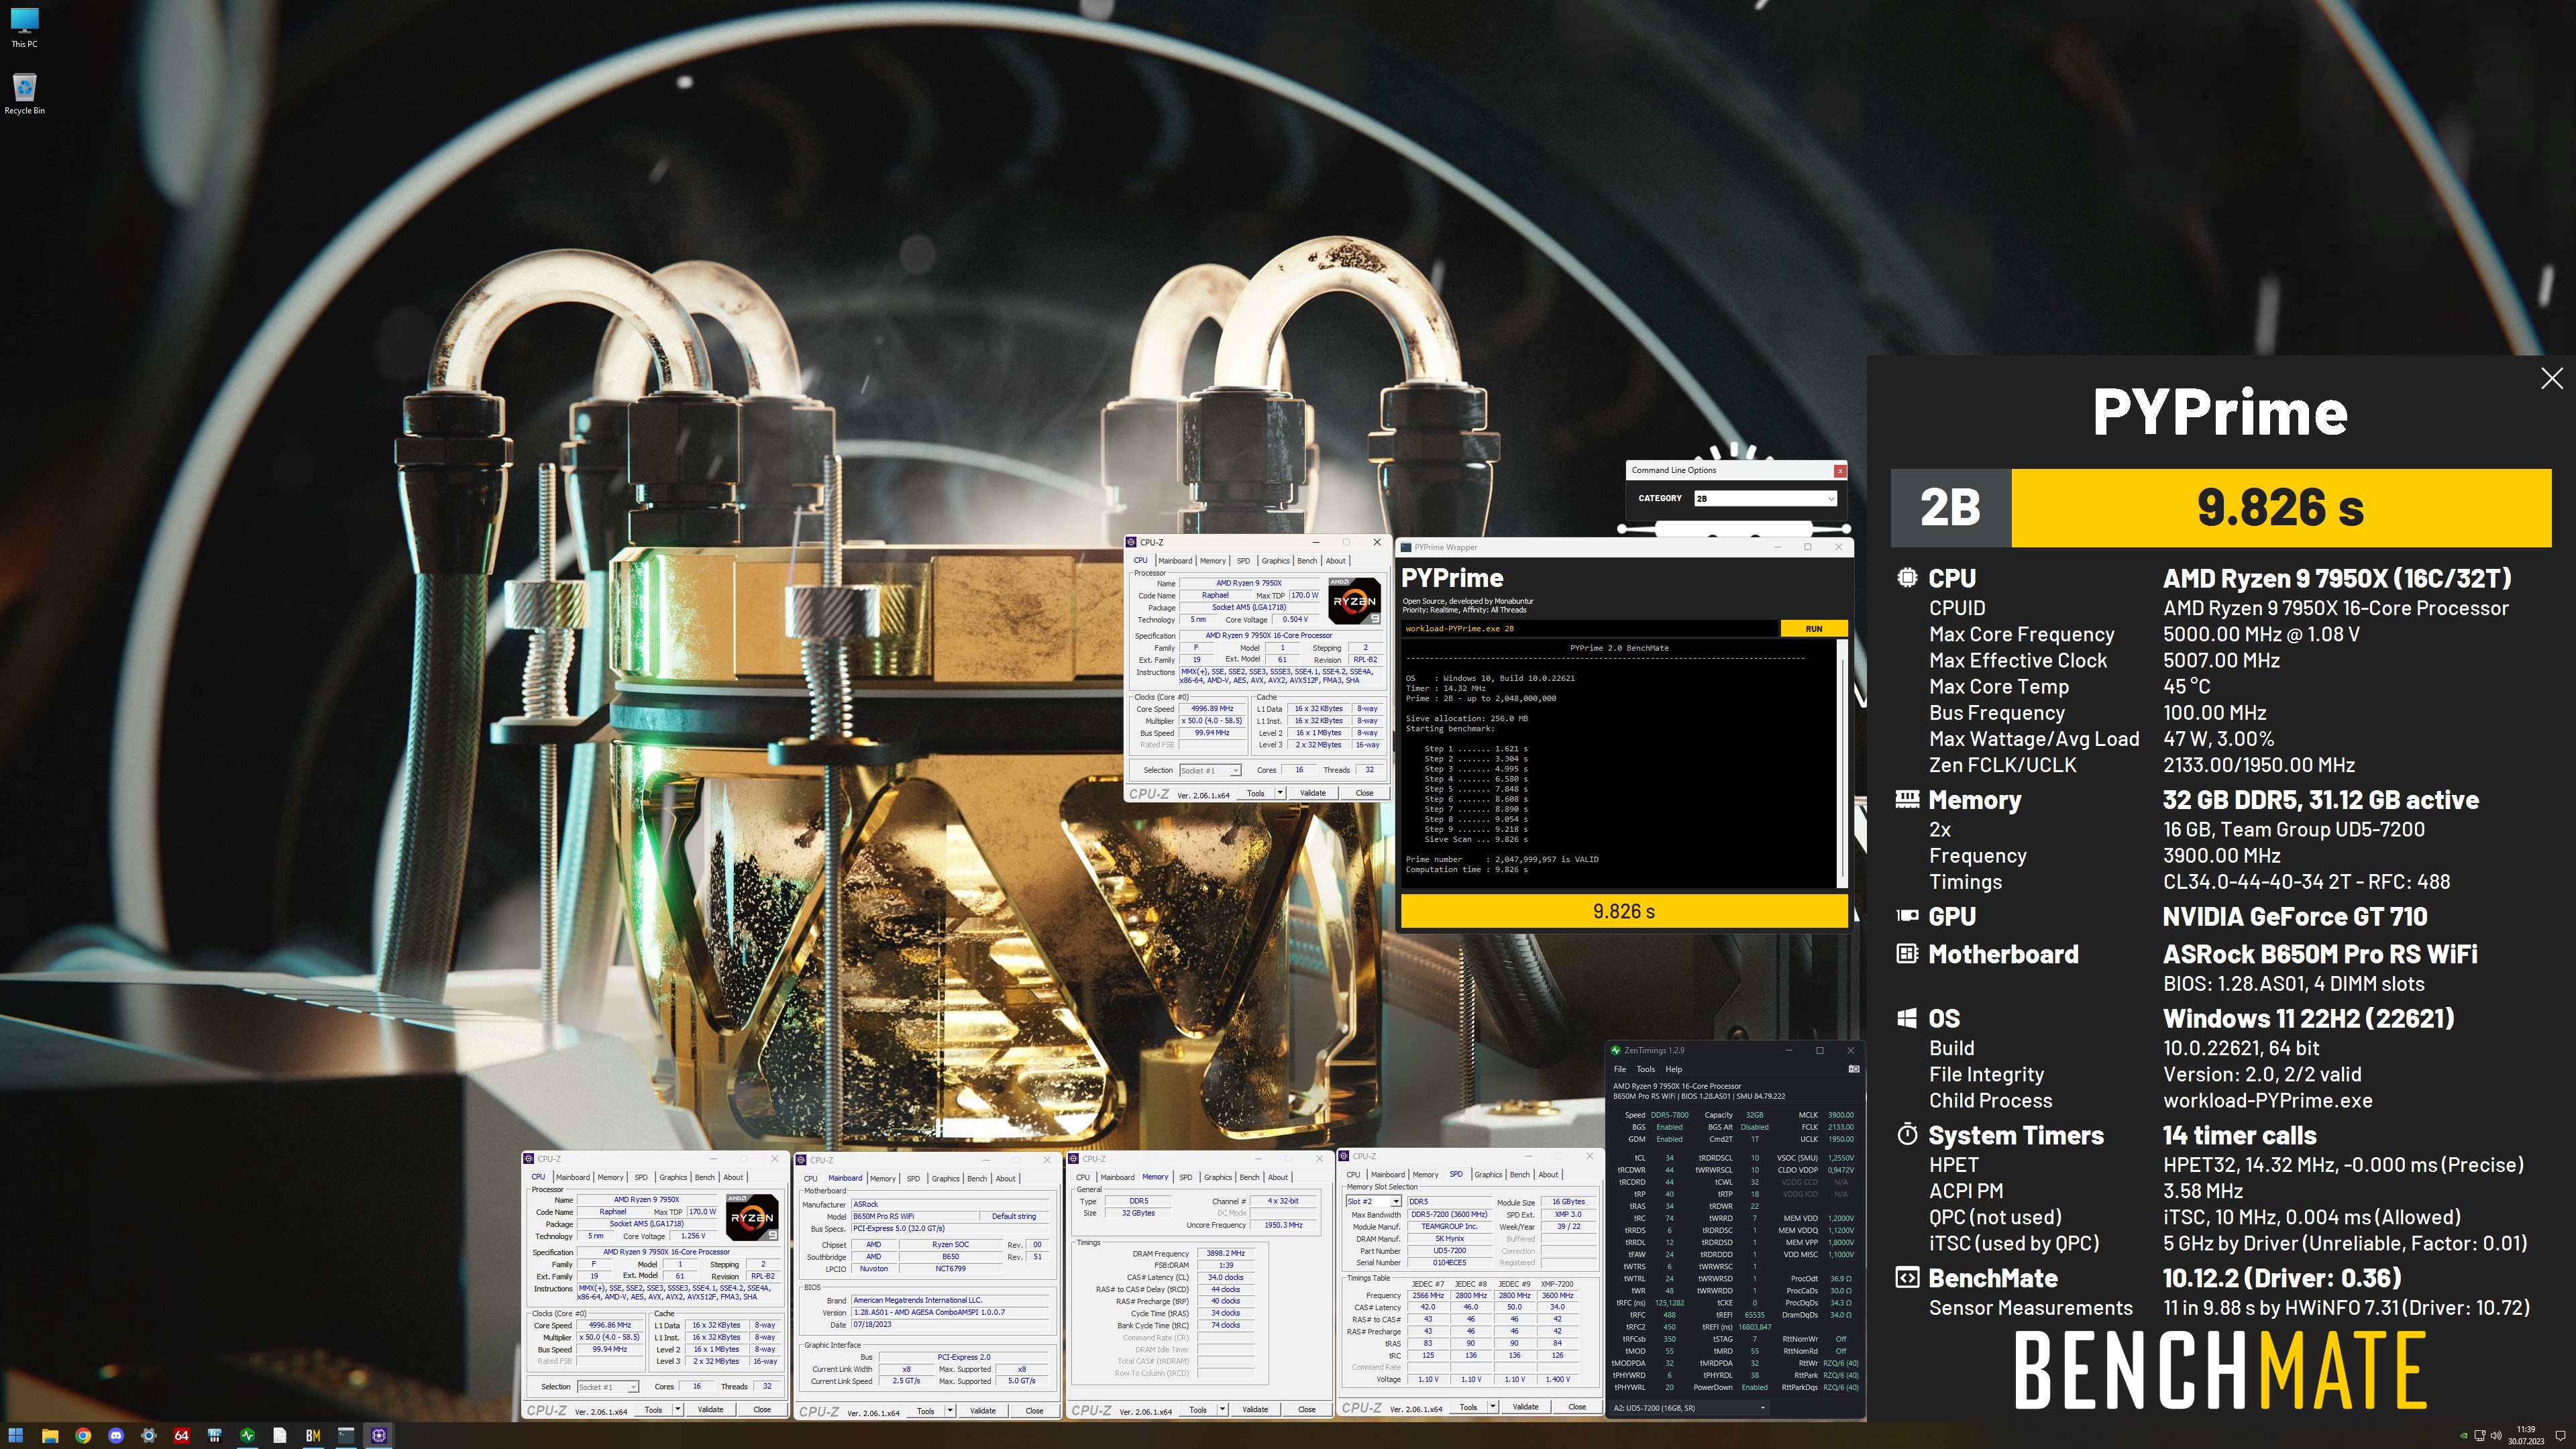Screen dimensions: 2576x1449
Task: Click the taskbar clock showing 11:39
Action: tap(2526, 1435)
